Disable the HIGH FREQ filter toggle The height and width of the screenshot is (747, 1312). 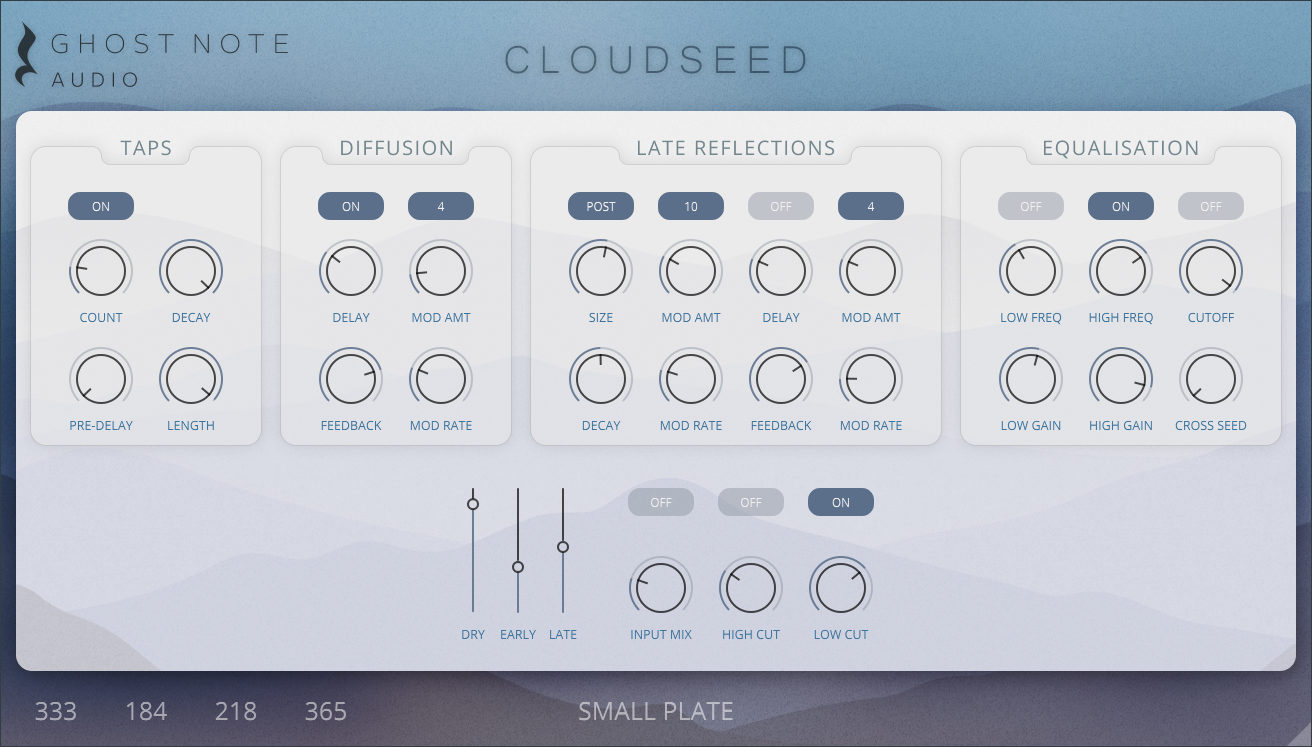point(1120,206)
